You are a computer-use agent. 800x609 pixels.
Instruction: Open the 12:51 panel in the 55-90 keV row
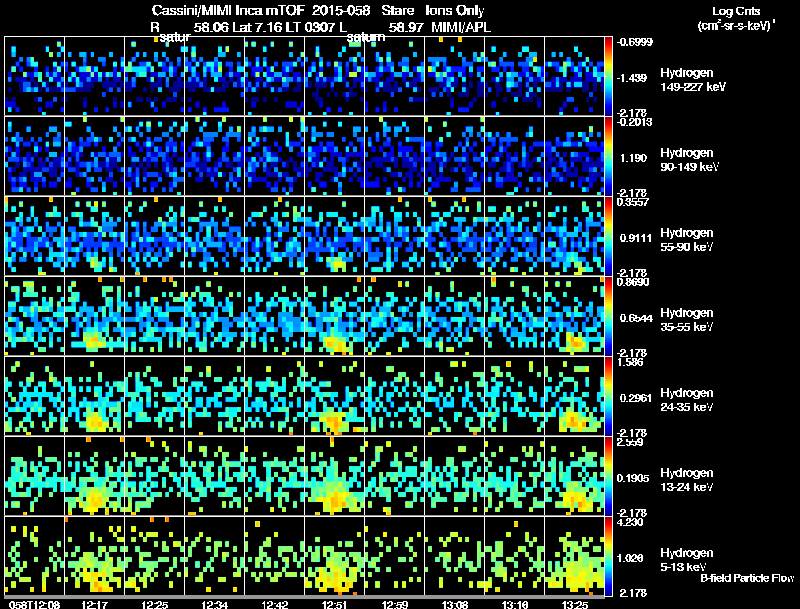coord(335,236)
